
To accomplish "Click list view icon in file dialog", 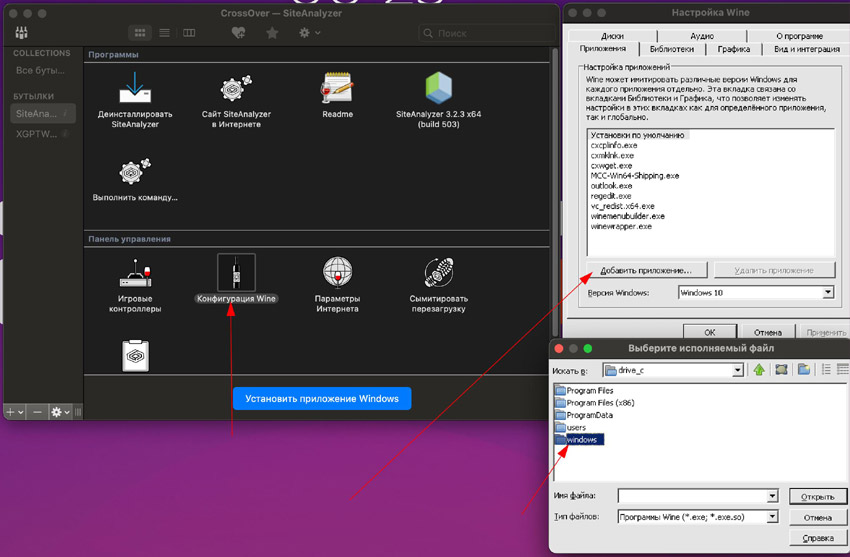I will [x=826, y=370].
